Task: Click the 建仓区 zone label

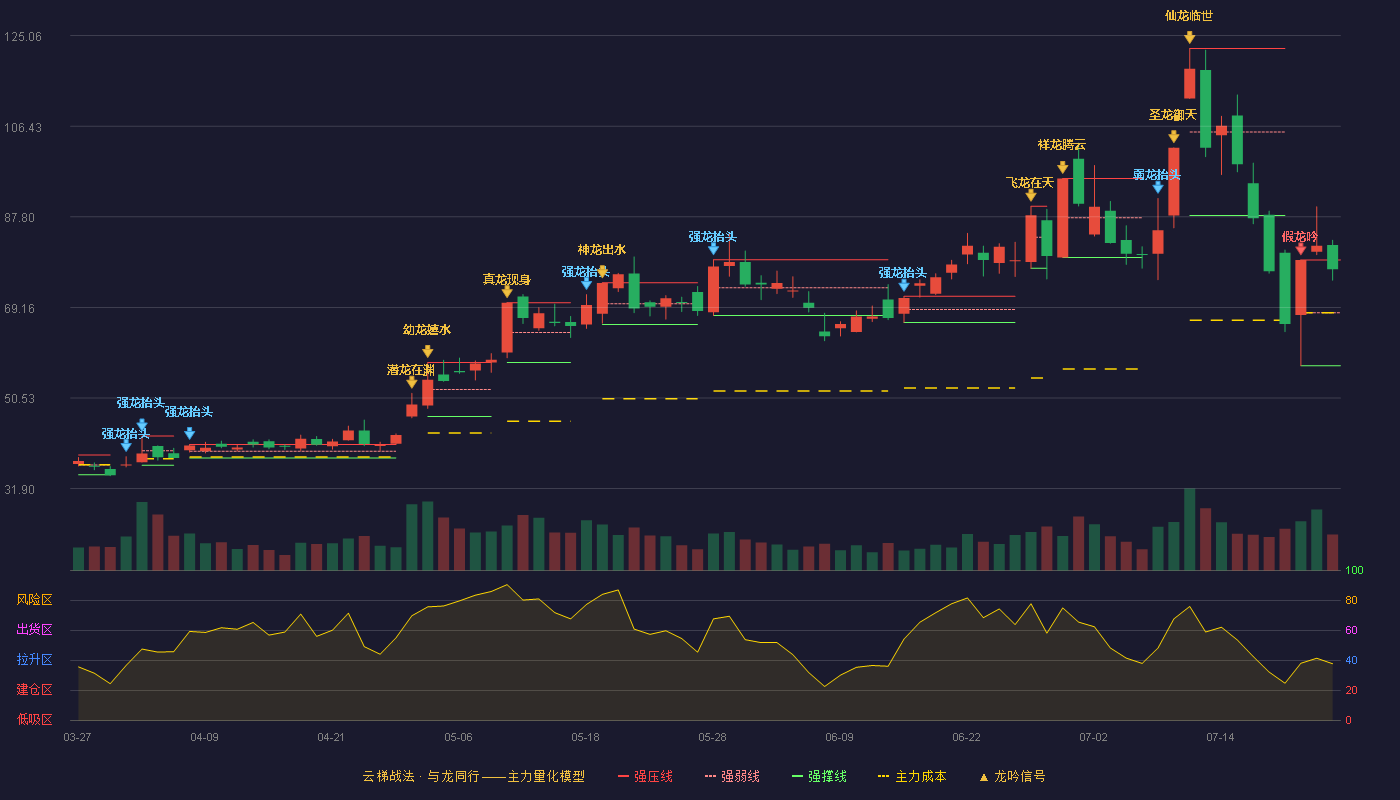Action: [34, 690]
